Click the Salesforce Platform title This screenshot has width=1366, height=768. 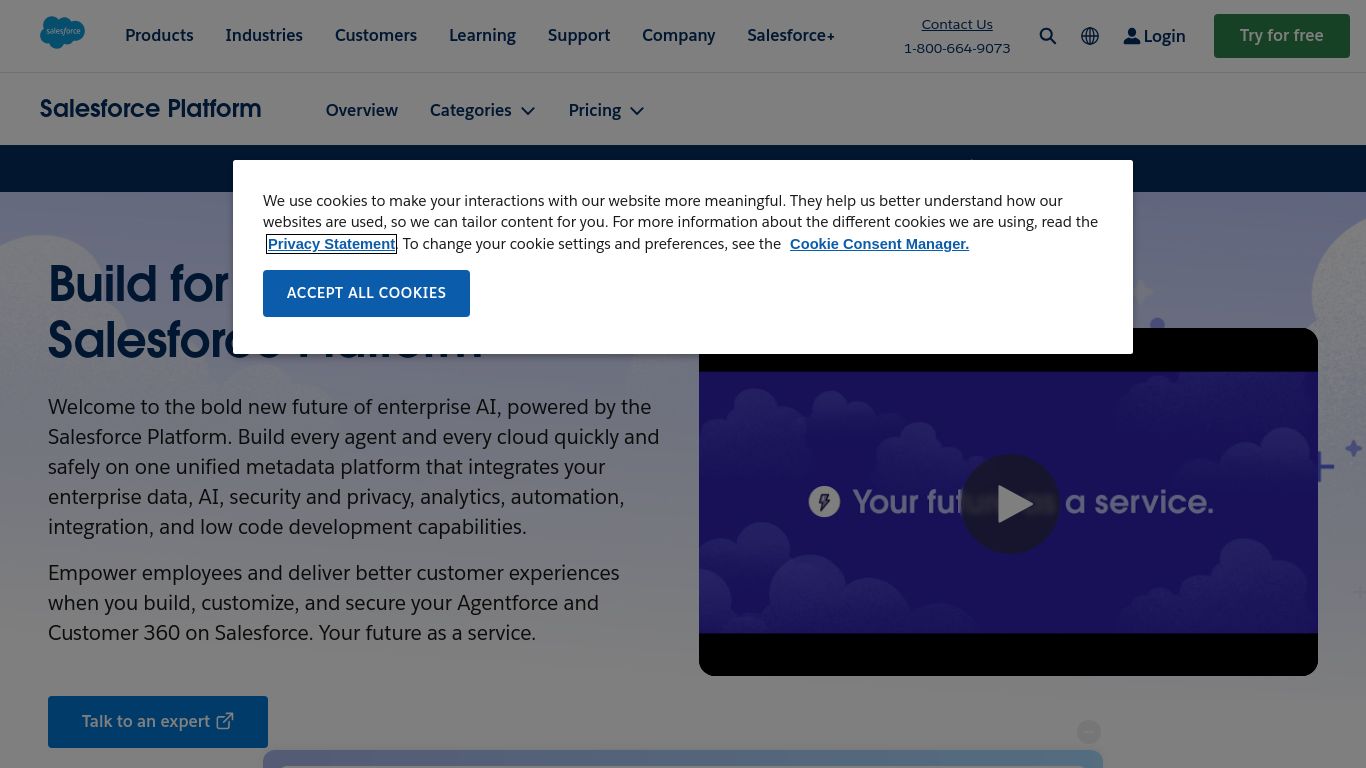click(150, 108)
